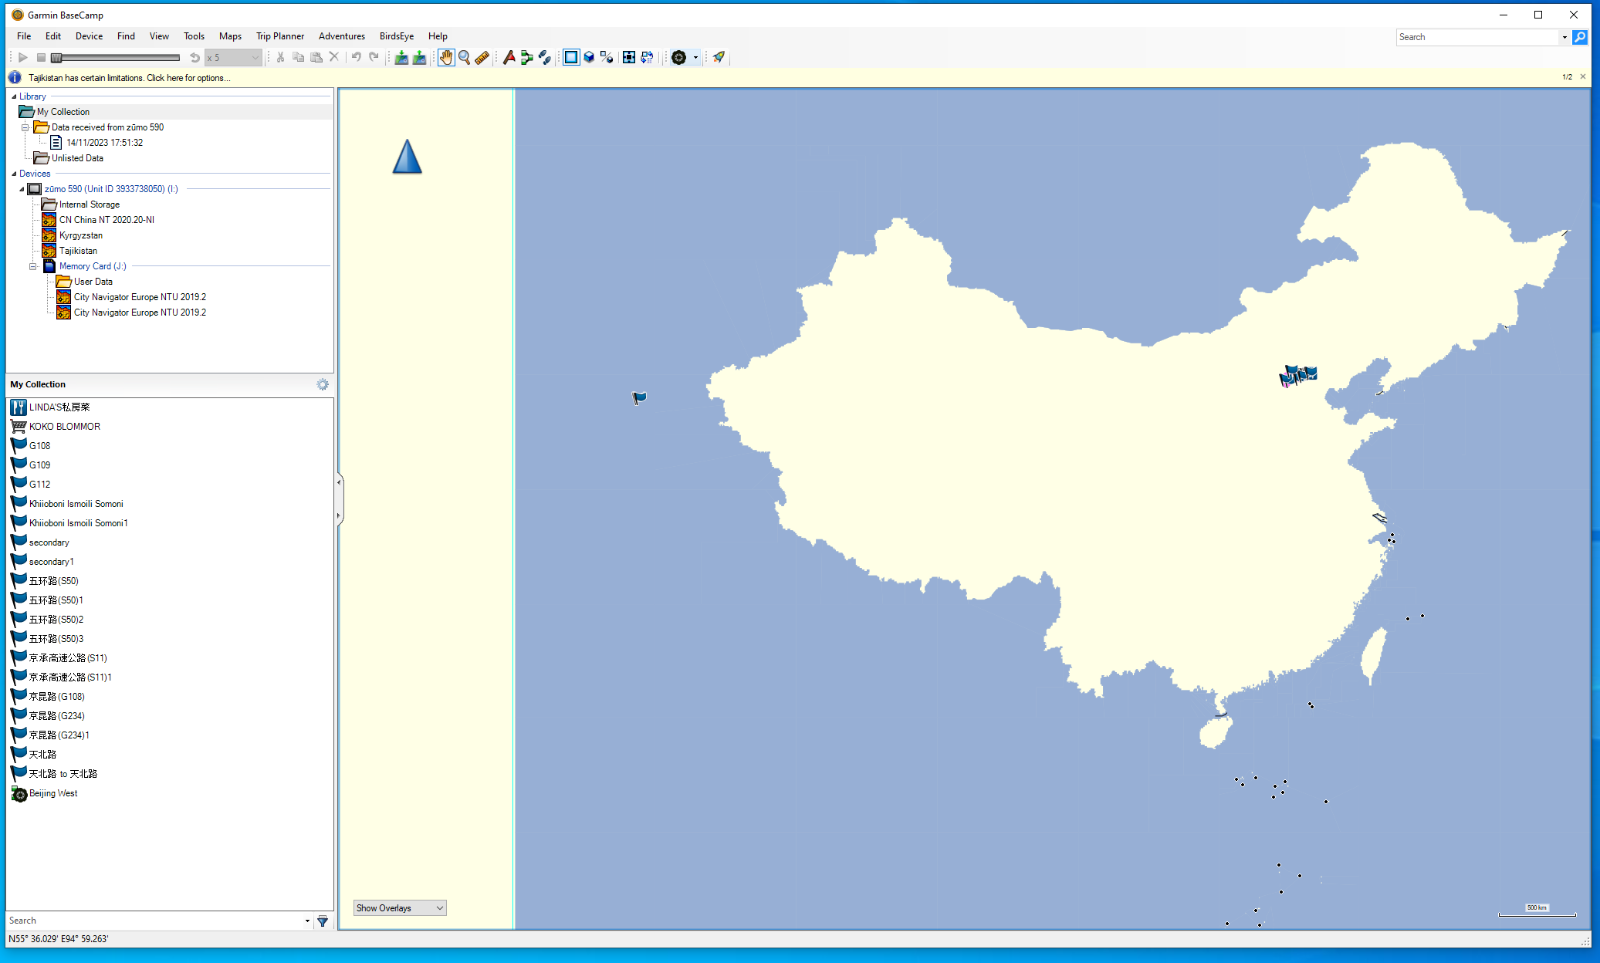Collapse the Data received from zūmo 590 folder
Image resolution: width=1600 pixels, height=963 pixels.
(26, 127)
